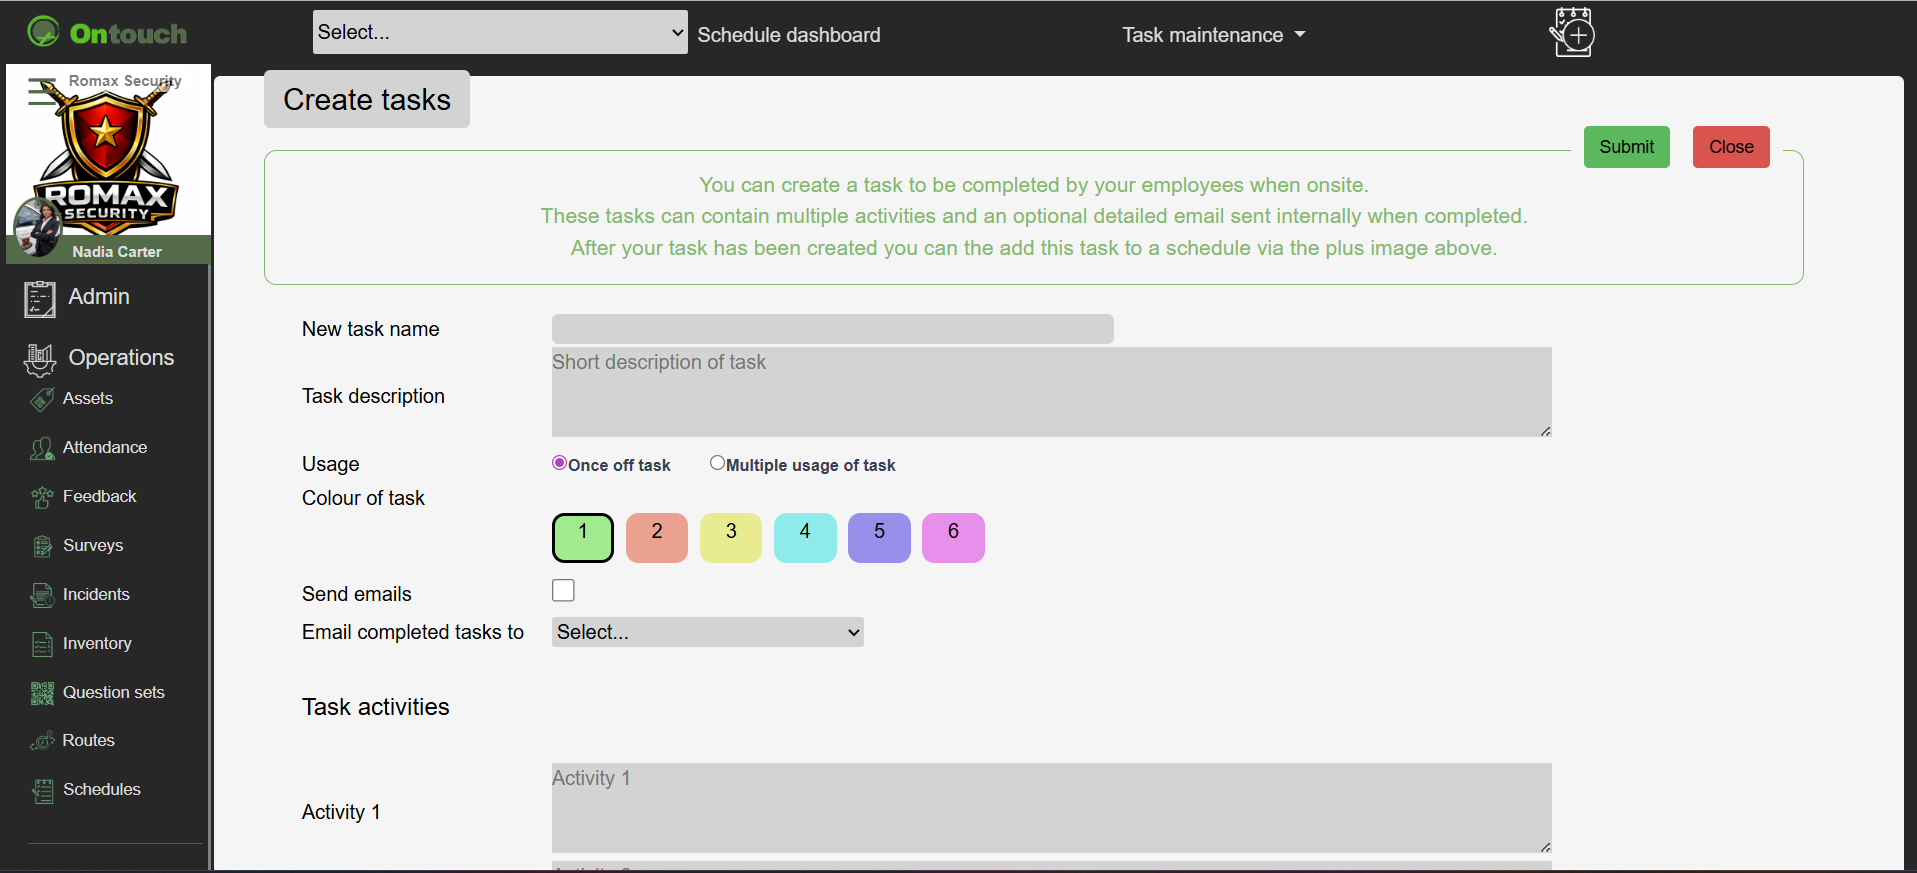The image size is (1917, 873).
Task: Click the Assets tag icon
Action: [x=42, y=399]
